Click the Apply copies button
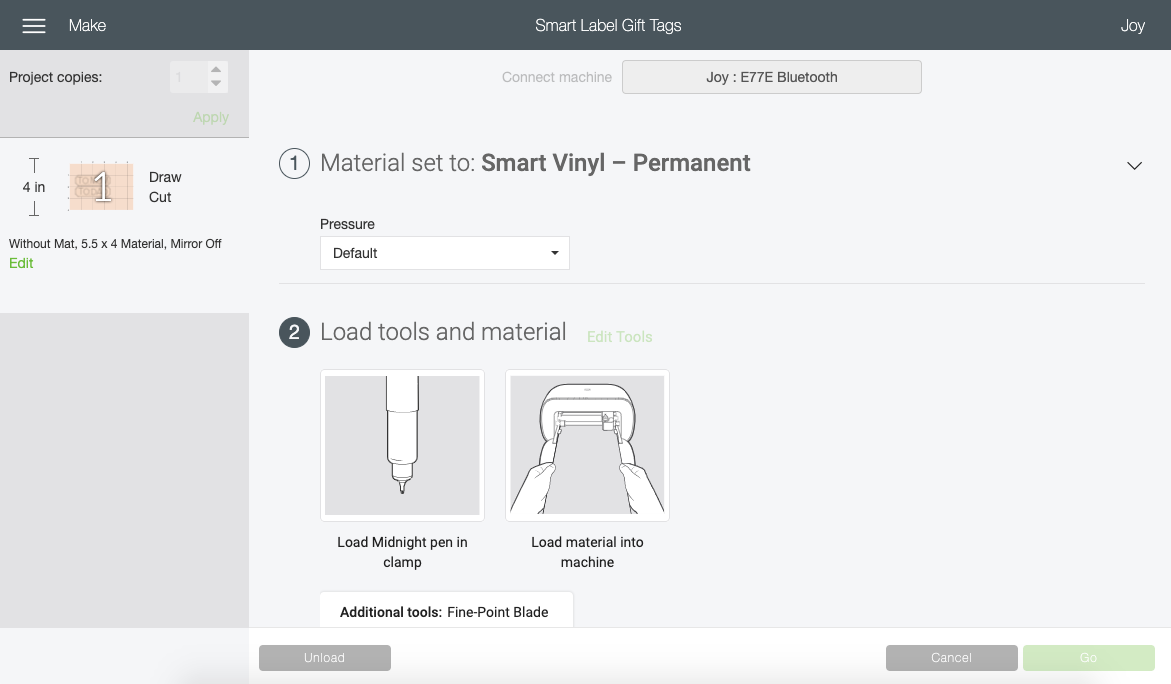Viewport: 1171px width, 684px height. click(x=211, y=117)
